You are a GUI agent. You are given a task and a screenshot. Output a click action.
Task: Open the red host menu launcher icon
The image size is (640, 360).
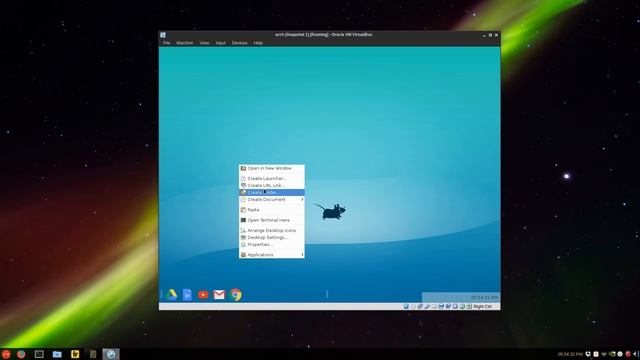6,354
